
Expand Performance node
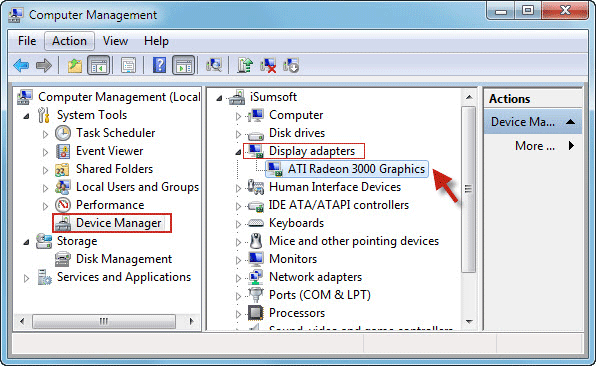(45, 206)
